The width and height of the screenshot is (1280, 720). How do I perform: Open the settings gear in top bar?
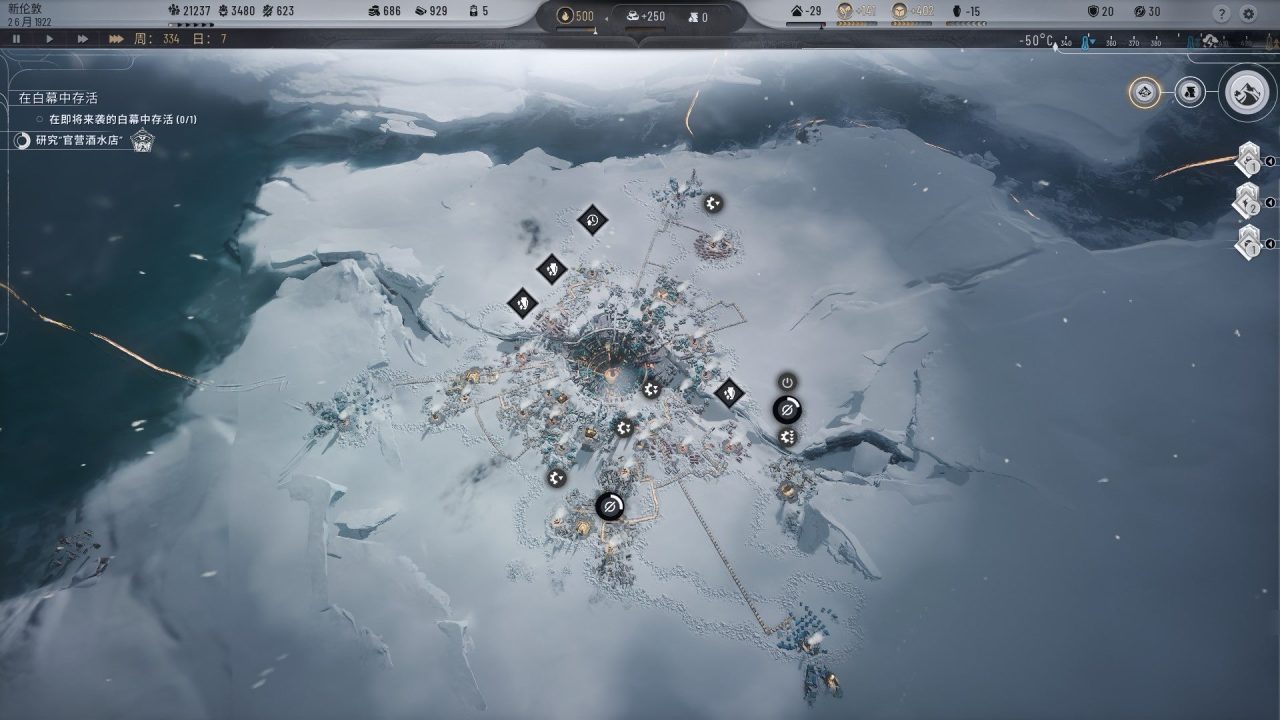(x=1248, y=14)
